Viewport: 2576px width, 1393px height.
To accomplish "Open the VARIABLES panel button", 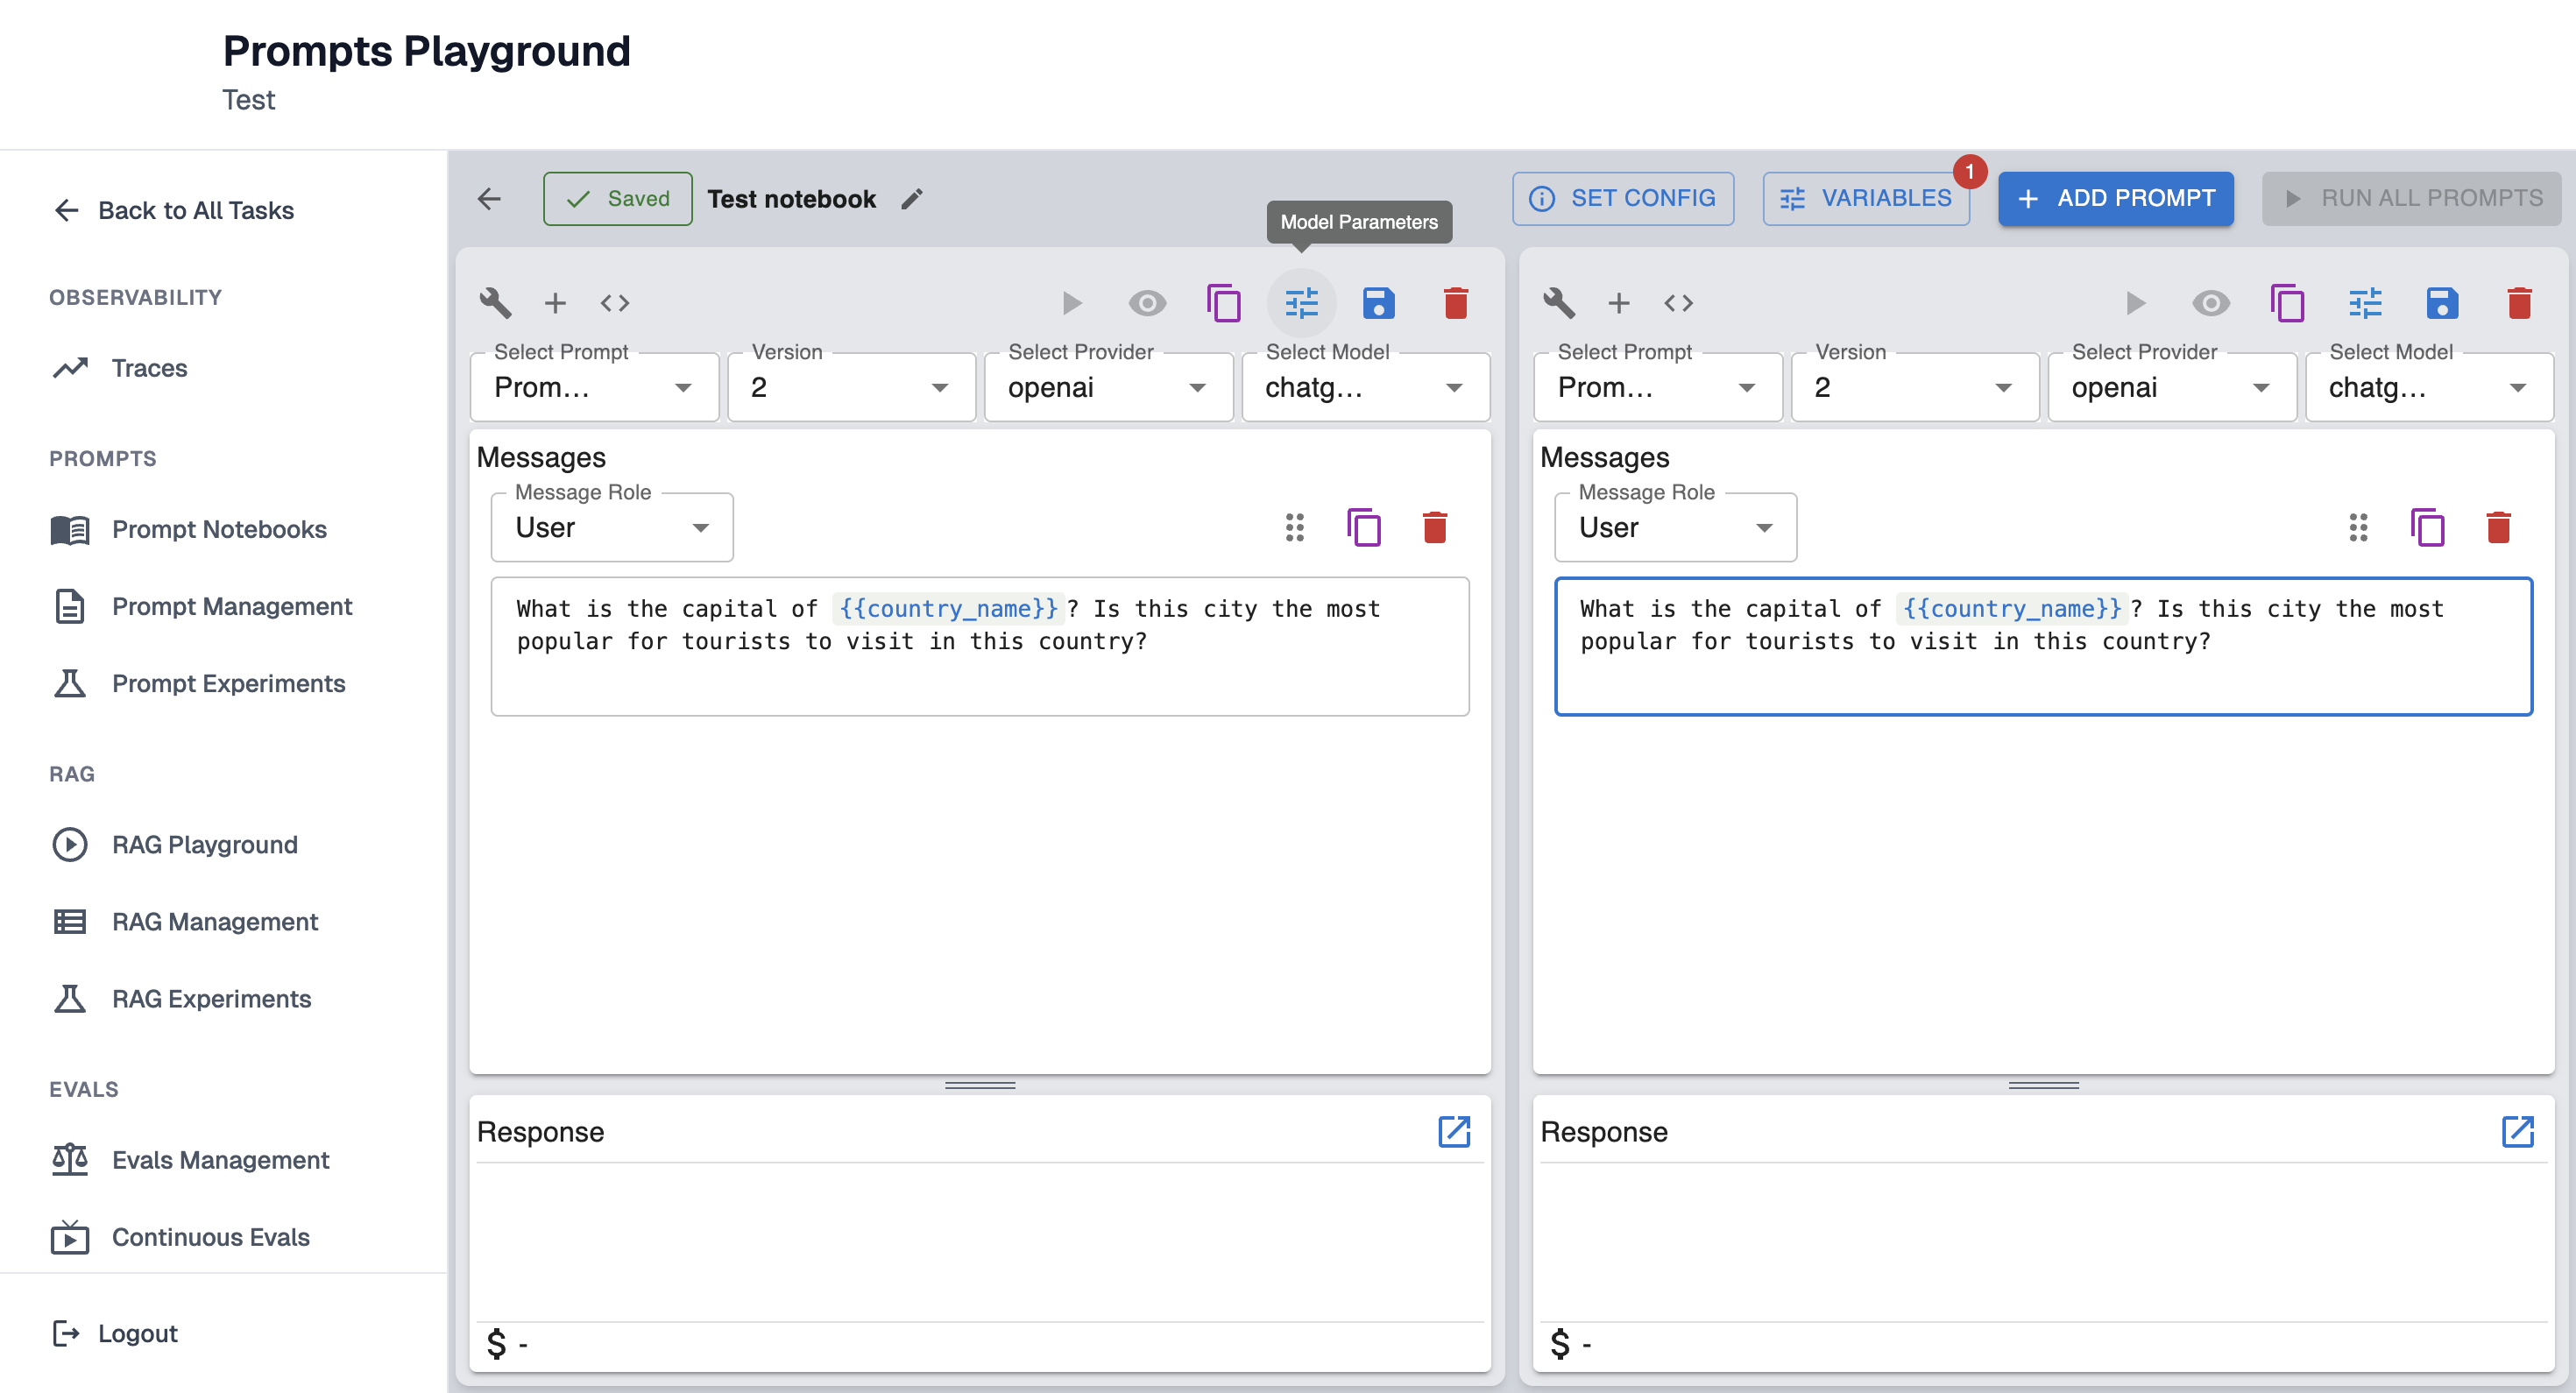I will click(1865, 198).
